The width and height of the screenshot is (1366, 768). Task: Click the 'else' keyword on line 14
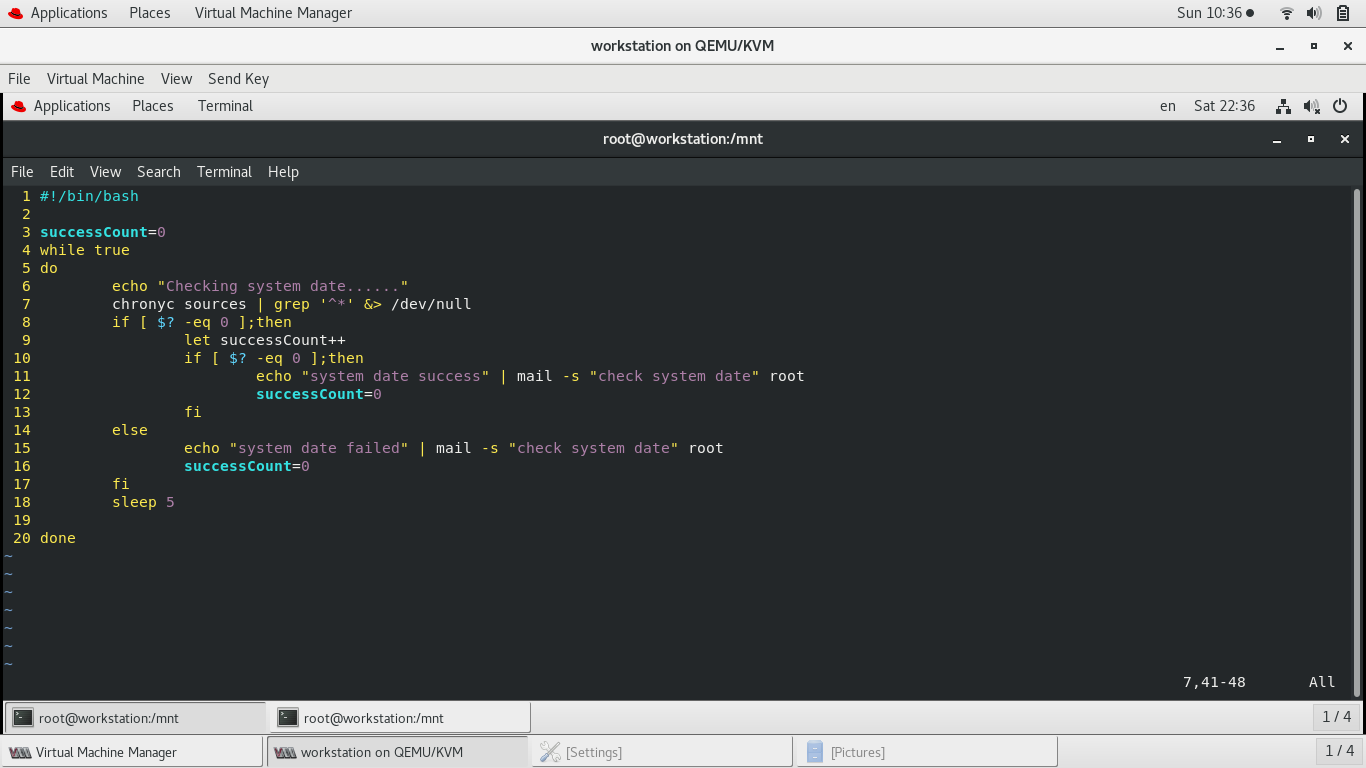[130, 430]
